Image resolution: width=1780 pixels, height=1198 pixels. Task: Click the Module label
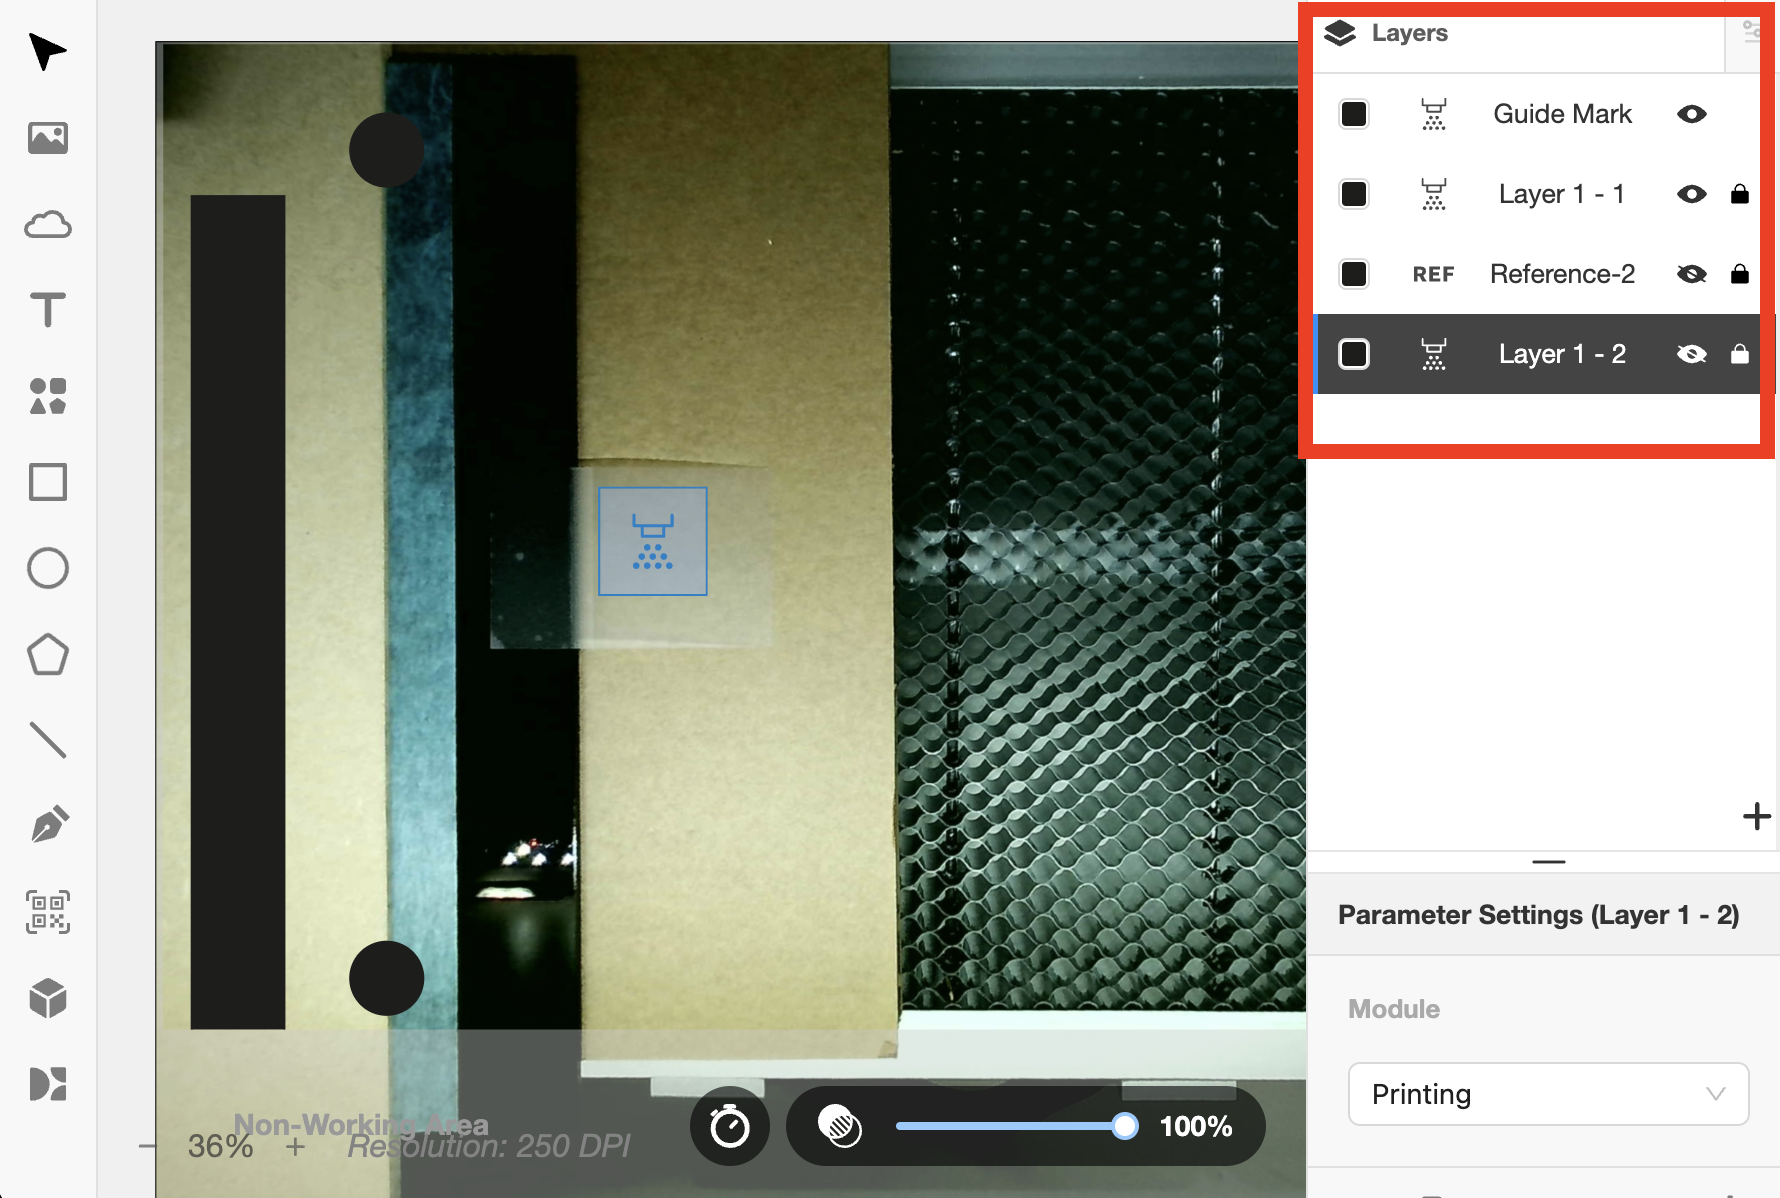point(1394,1009)
